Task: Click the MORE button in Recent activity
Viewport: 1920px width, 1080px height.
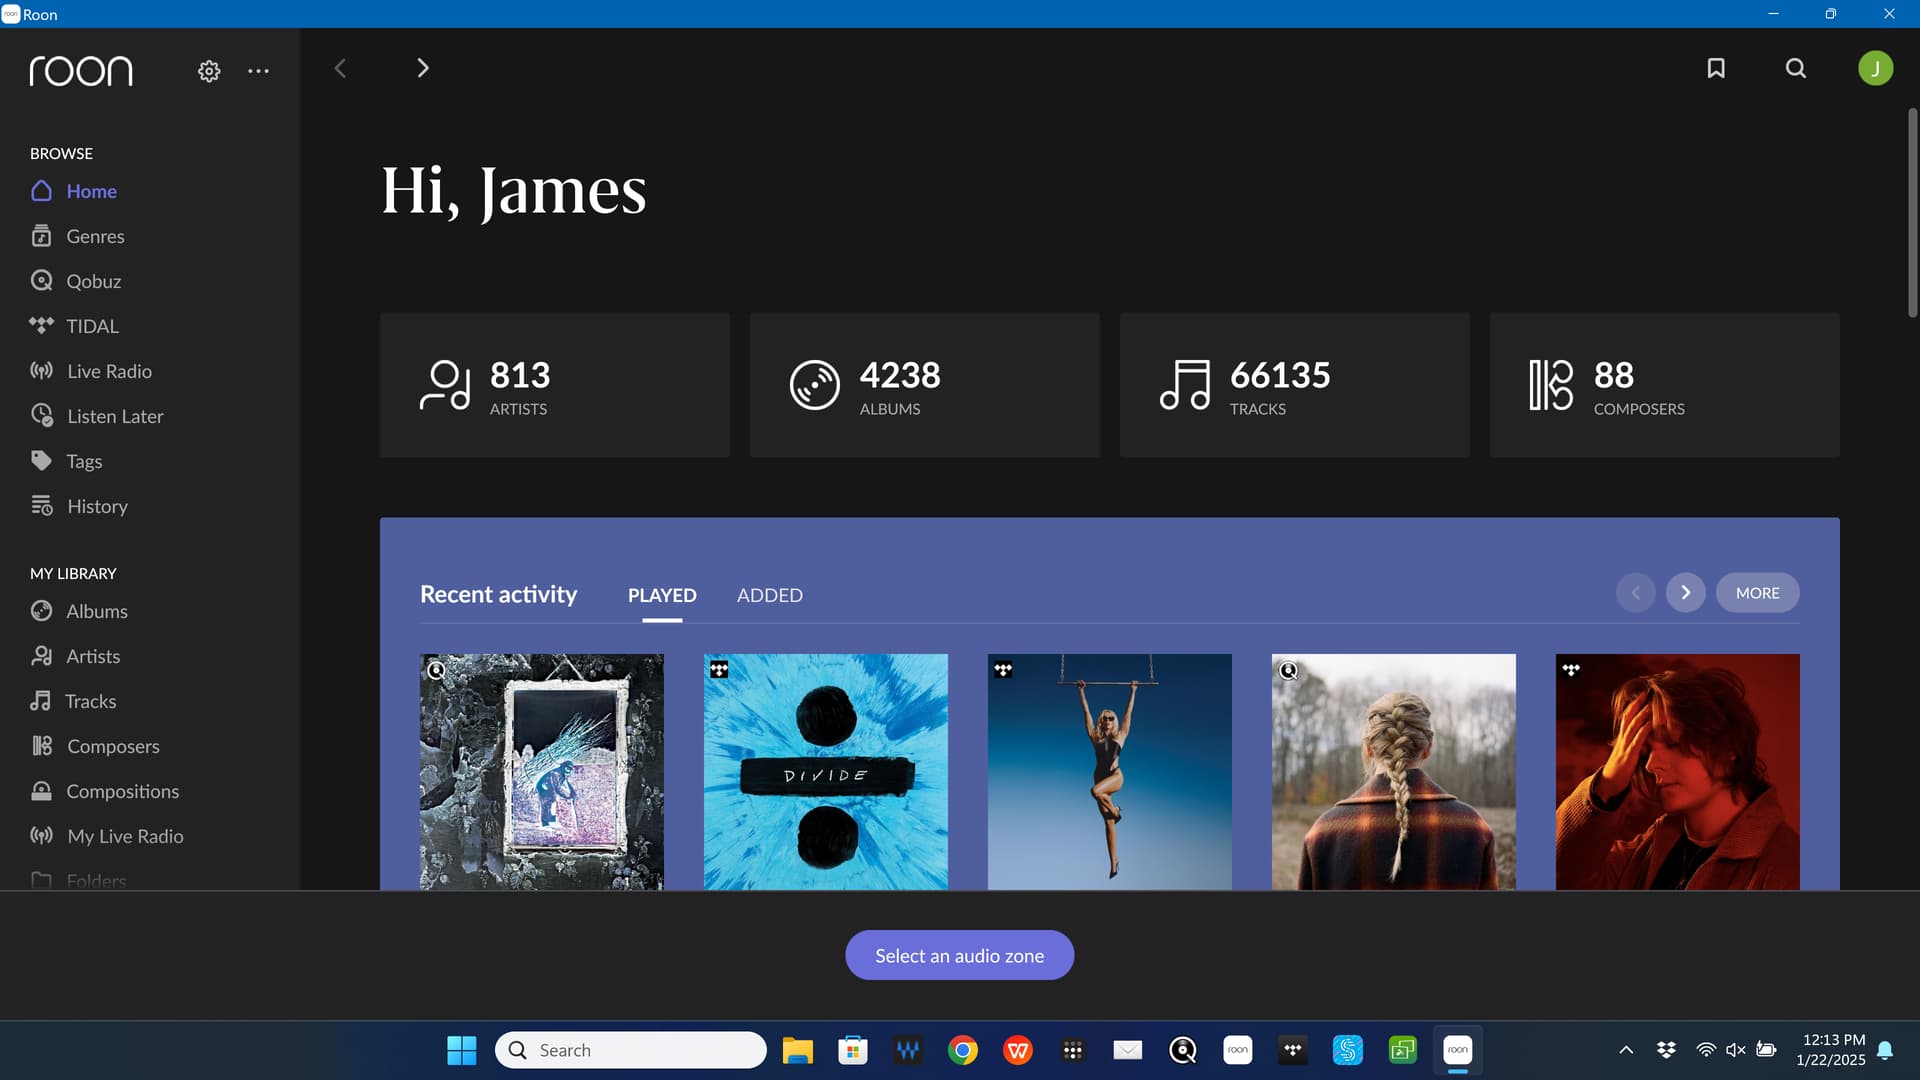Action: [x=1757, y=593]
